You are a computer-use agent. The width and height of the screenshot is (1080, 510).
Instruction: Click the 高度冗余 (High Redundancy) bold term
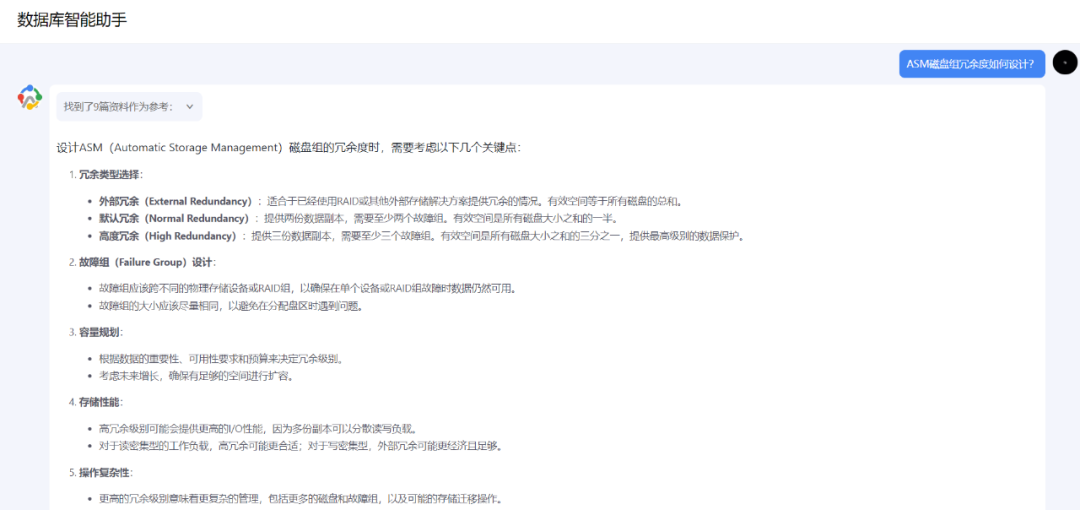coord(168,236)
